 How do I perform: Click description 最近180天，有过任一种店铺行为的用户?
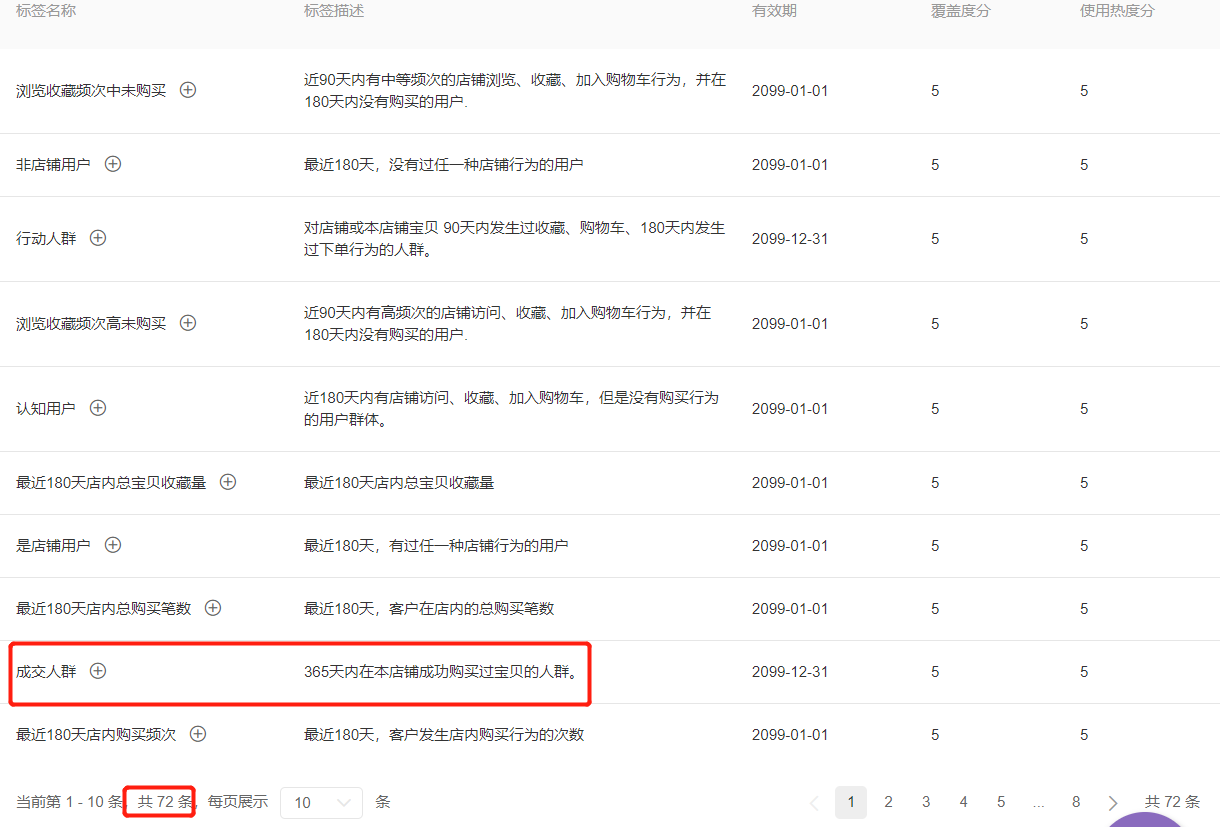pos(436,545)
